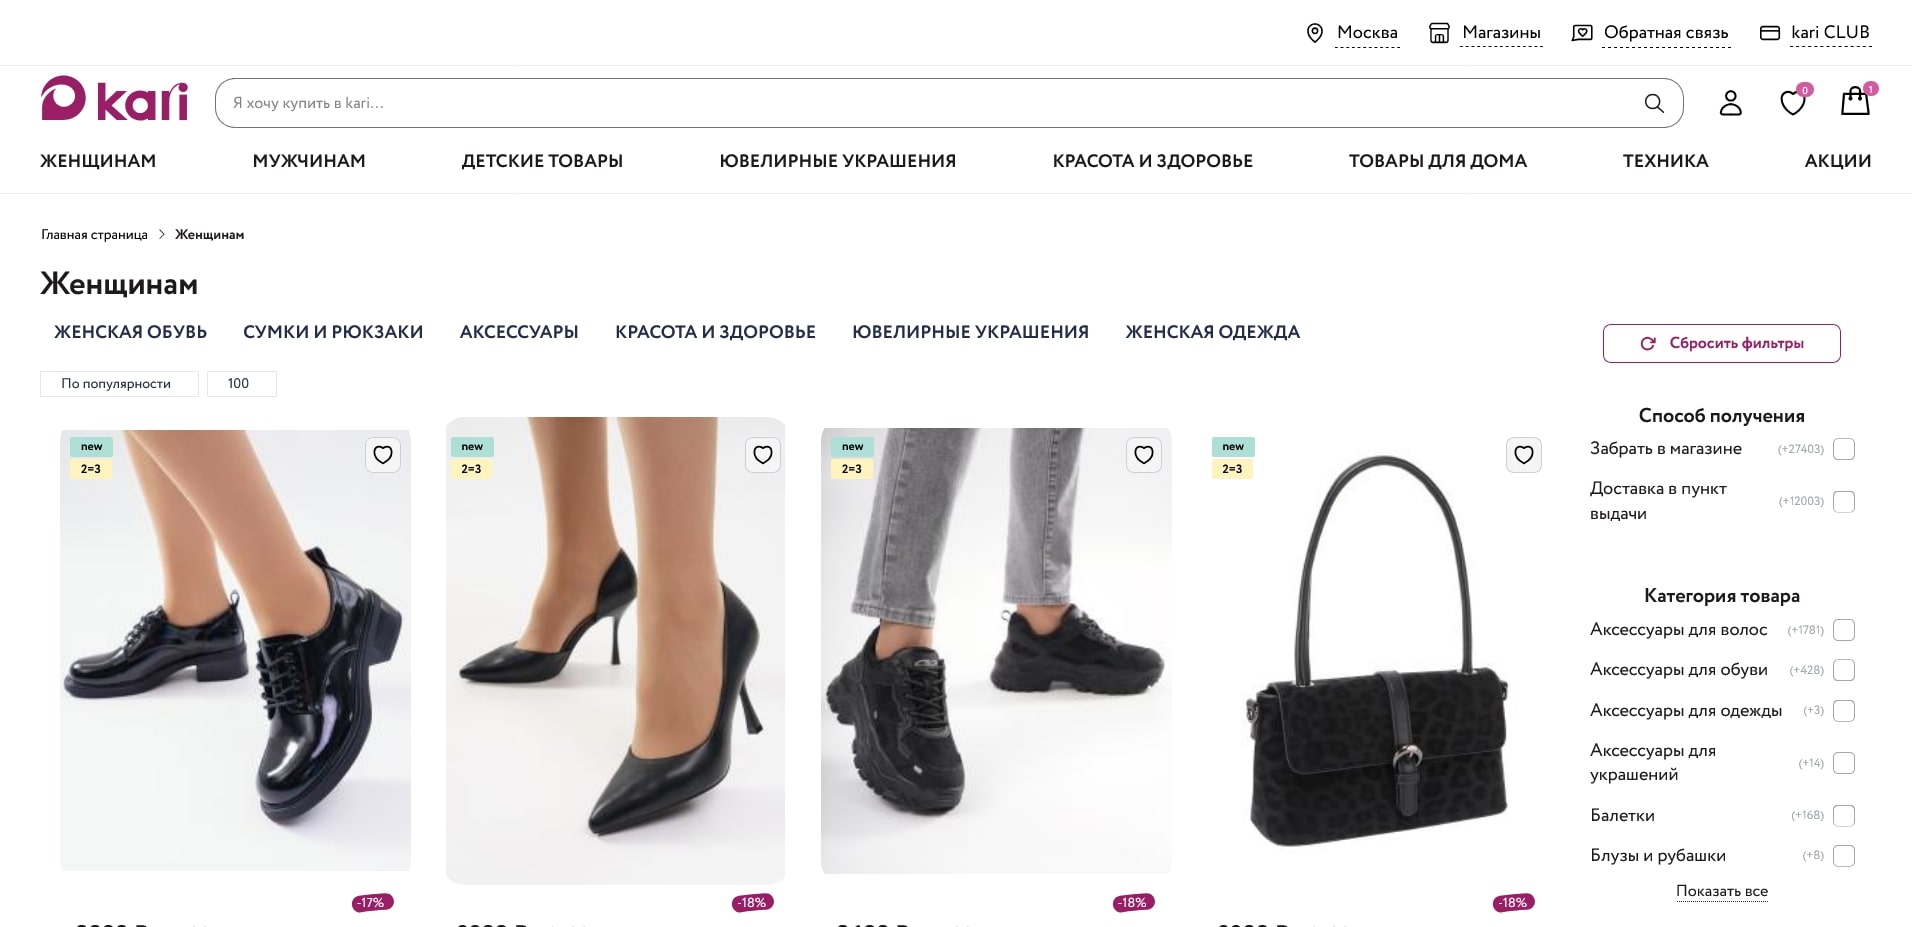This screenshot has width=1912, height=927.
Task: Open the user account profile icon
Action: 1730,103
